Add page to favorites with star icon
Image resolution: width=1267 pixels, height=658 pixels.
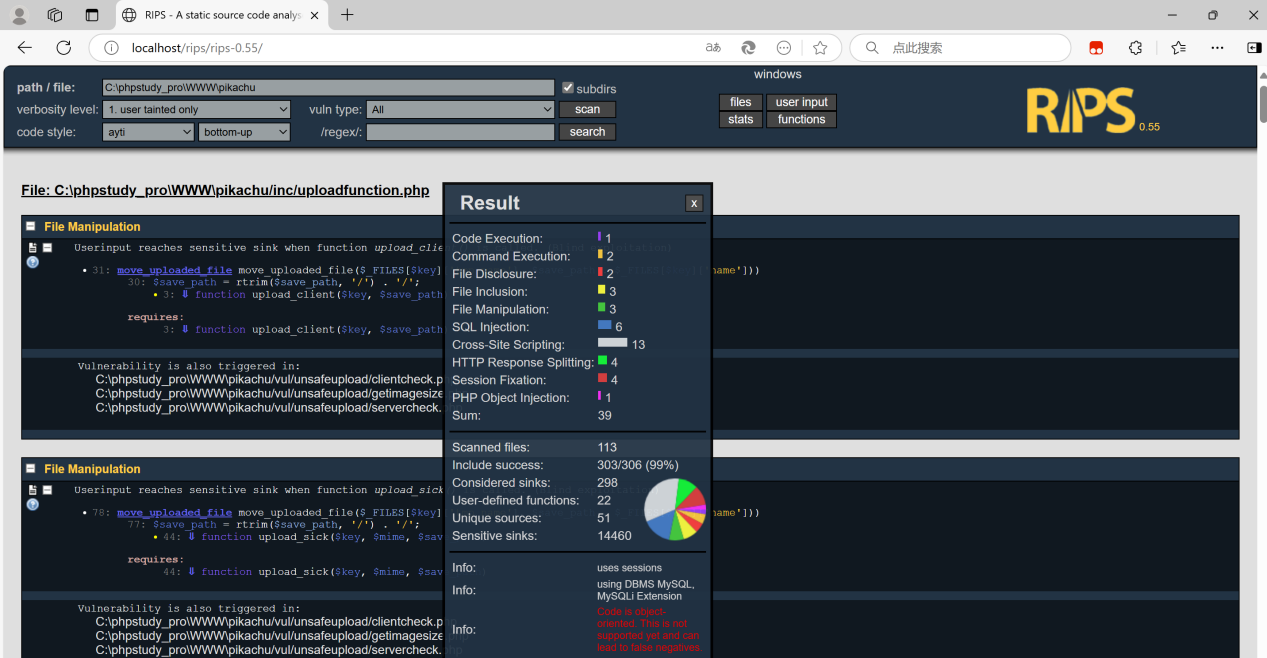(820, 47)
